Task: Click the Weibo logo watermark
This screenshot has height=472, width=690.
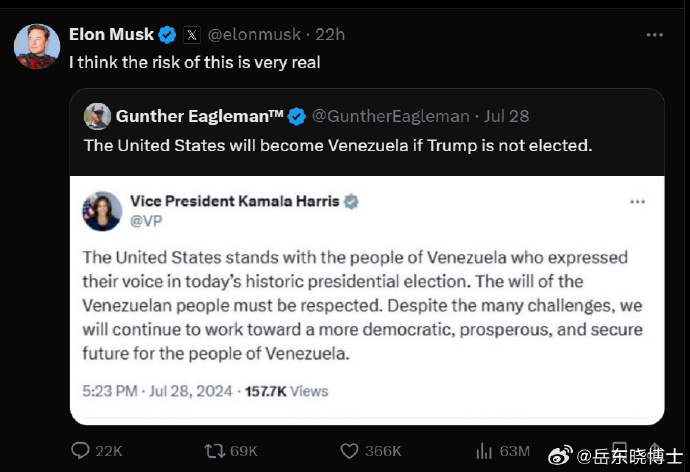Action: click(560, 455)
